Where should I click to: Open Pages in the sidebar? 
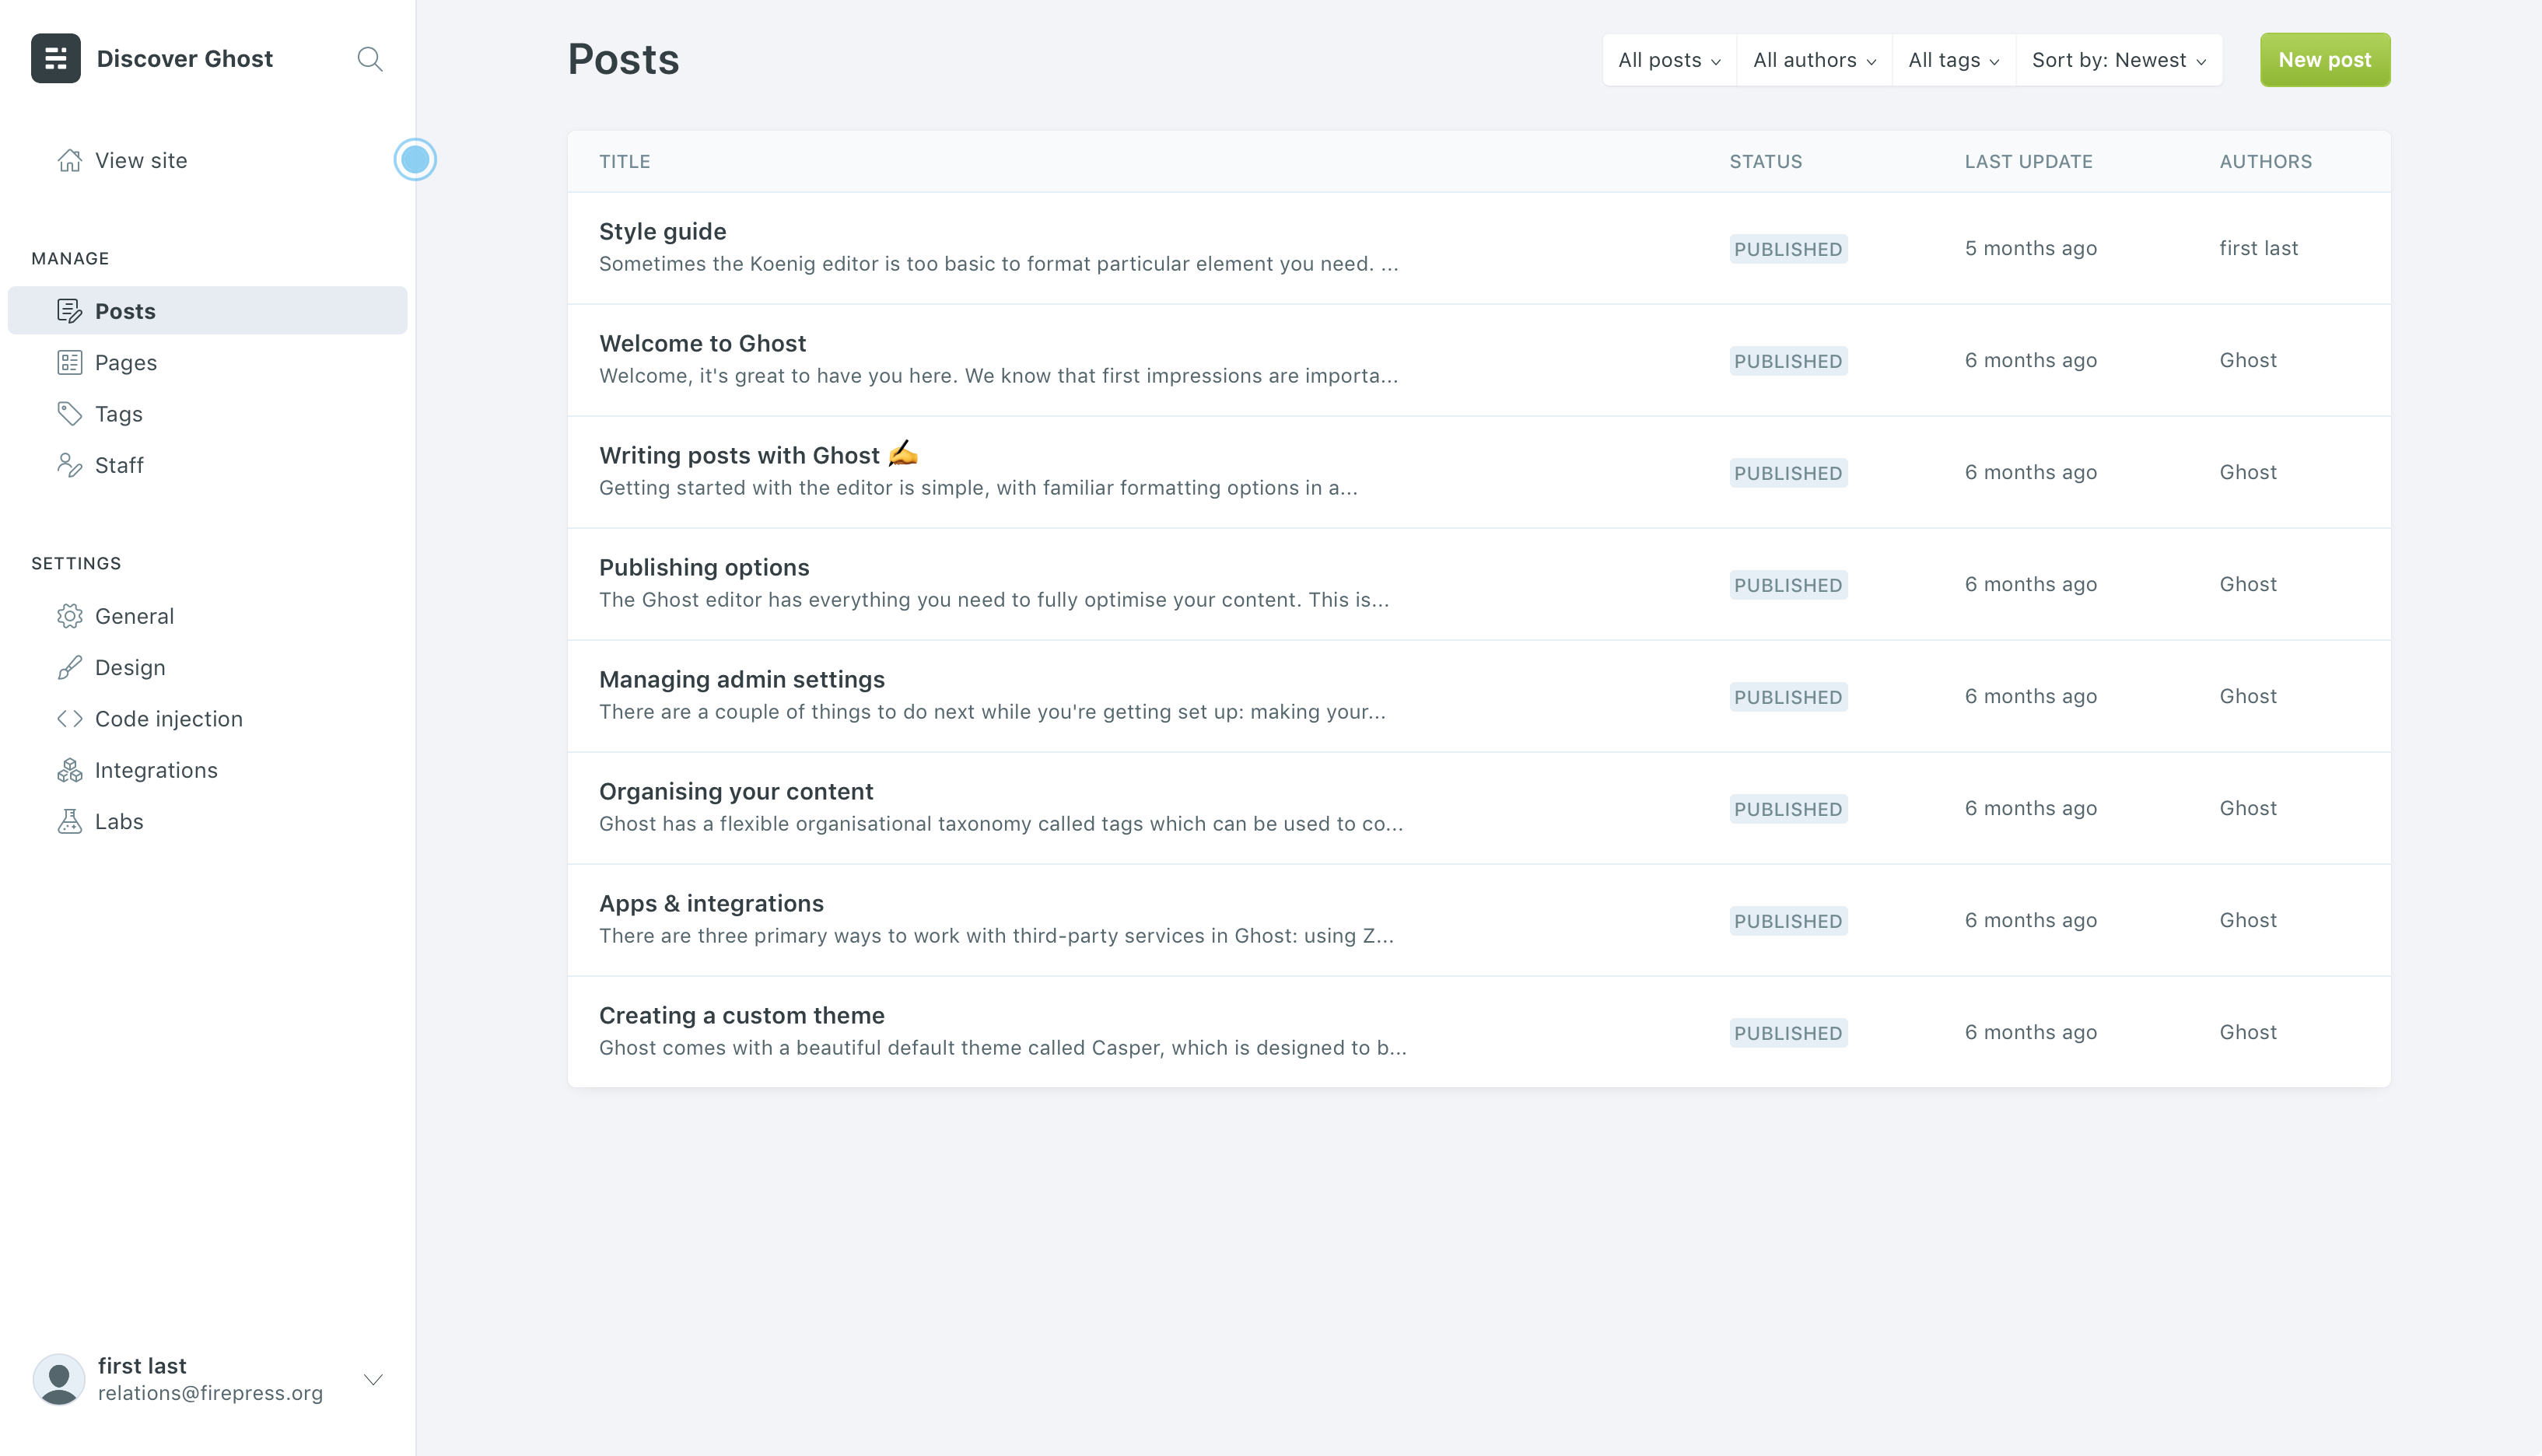207,362
